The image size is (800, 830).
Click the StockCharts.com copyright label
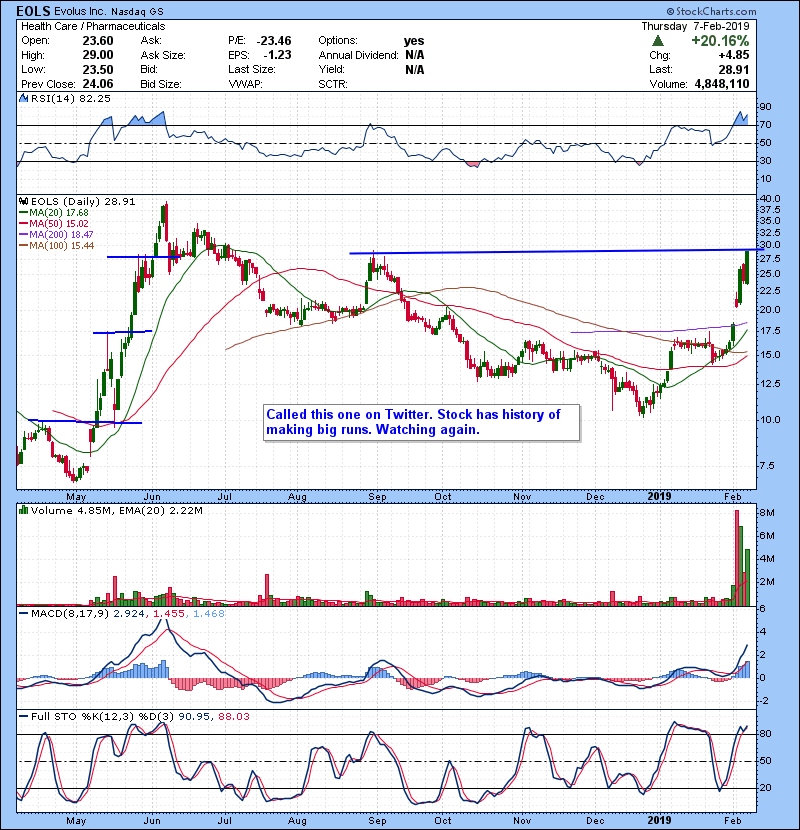coord(711,11)
